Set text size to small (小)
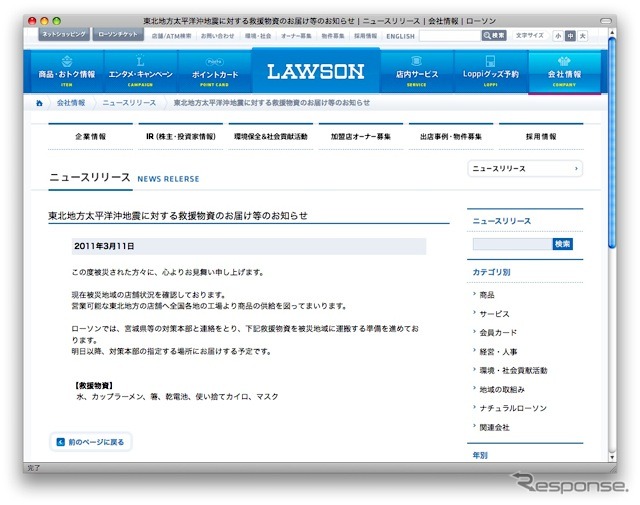Screen dimensions: 640x505 (558, 36)
